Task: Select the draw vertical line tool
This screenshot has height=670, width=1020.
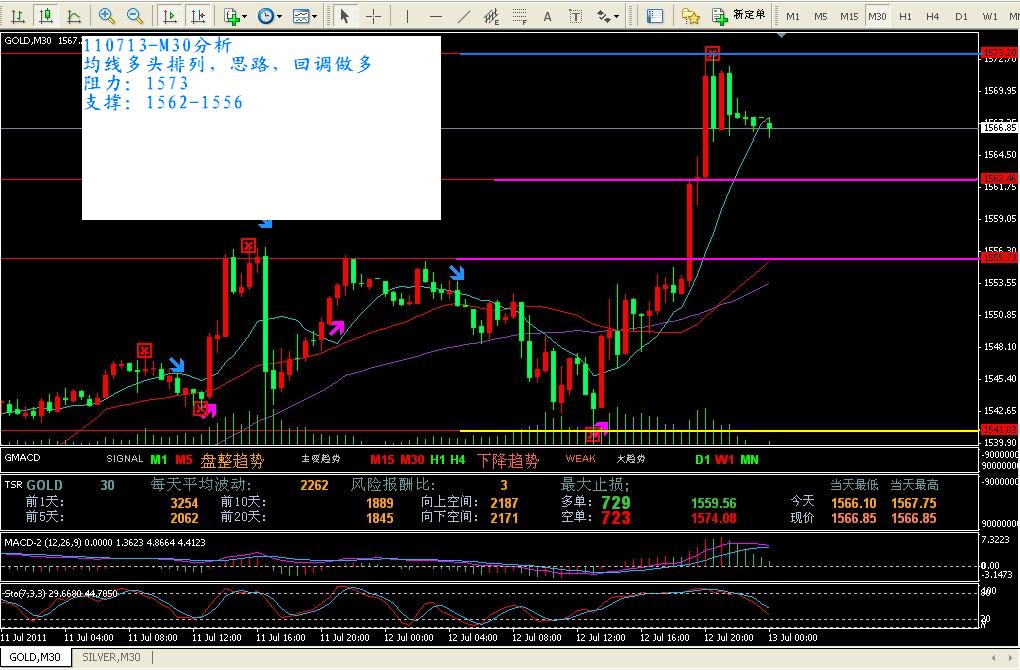Action: [x=408, y=16]
